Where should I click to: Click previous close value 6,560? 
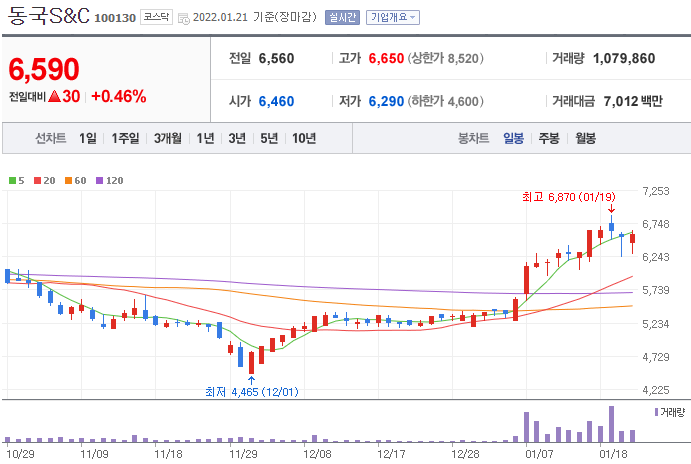pyautogui.click(x=276, y=58)
